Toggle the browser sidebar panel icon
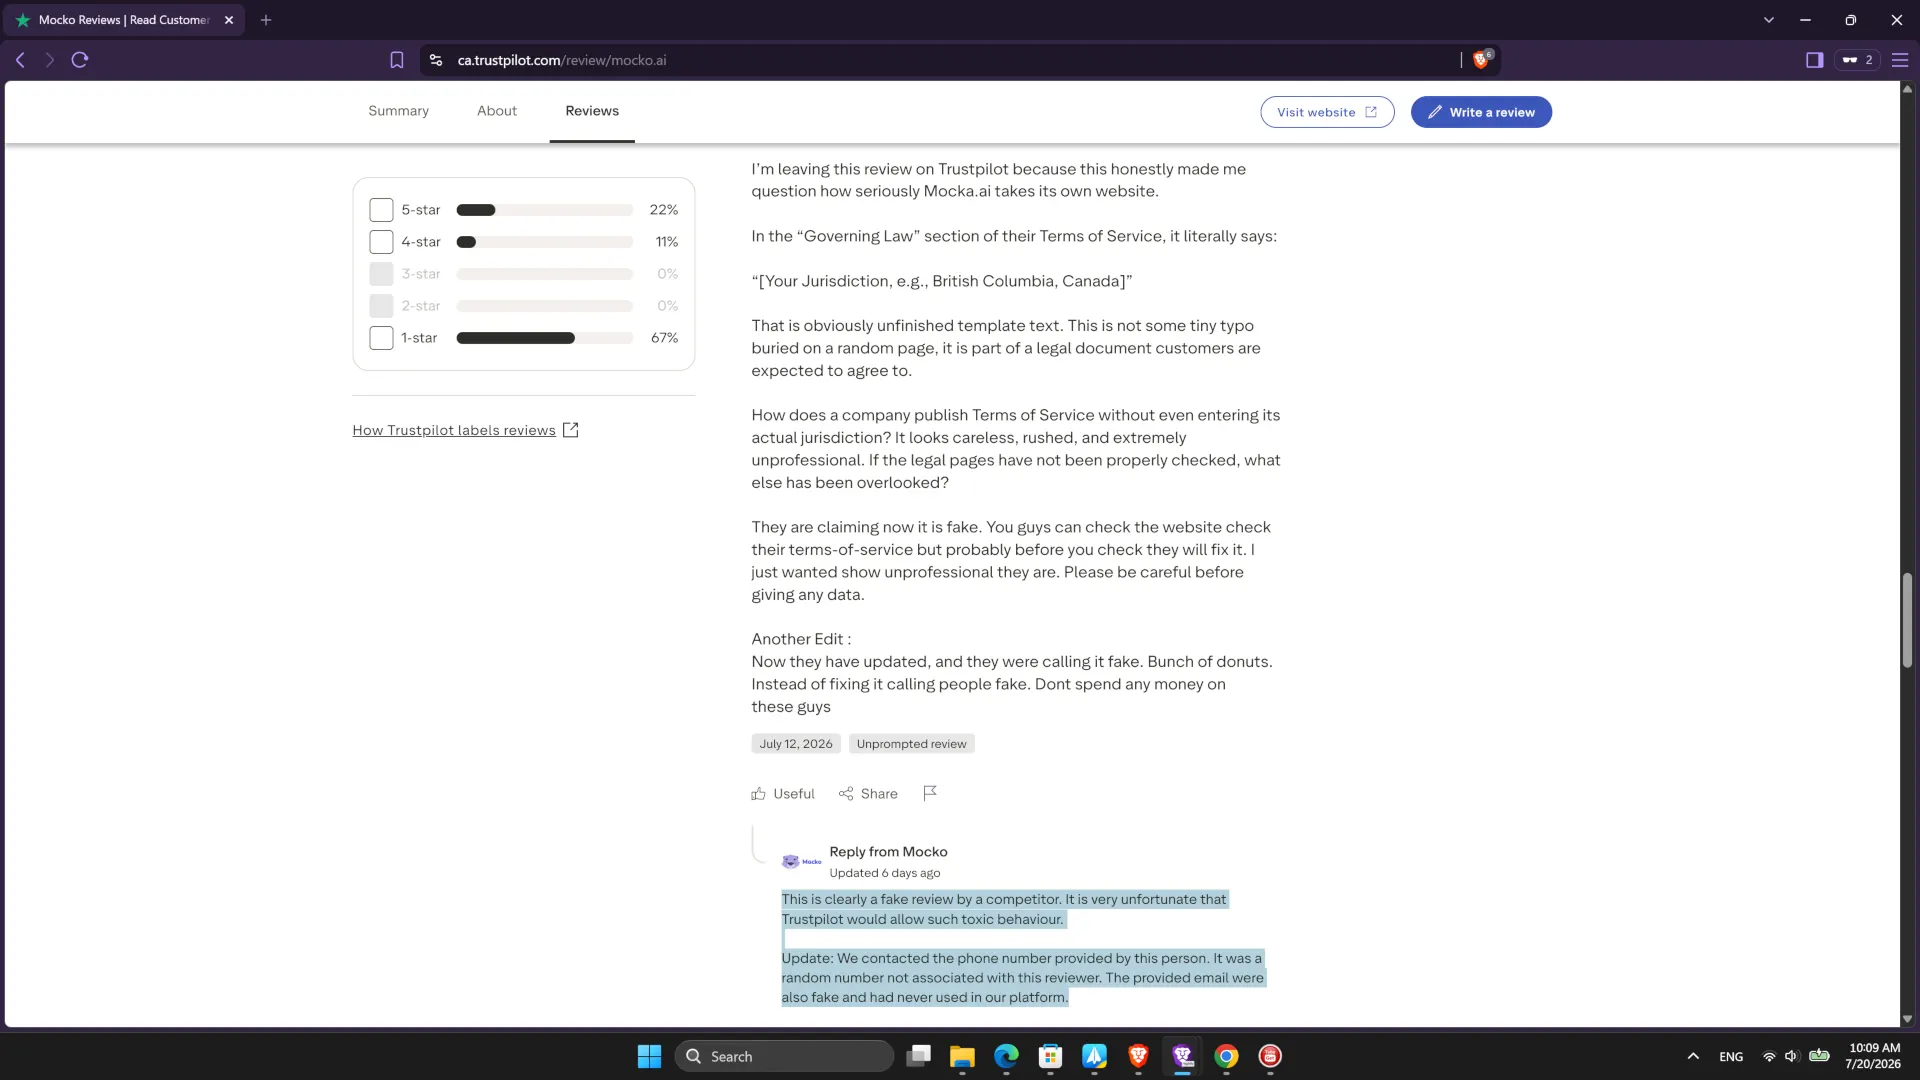 coord(1814,60)
